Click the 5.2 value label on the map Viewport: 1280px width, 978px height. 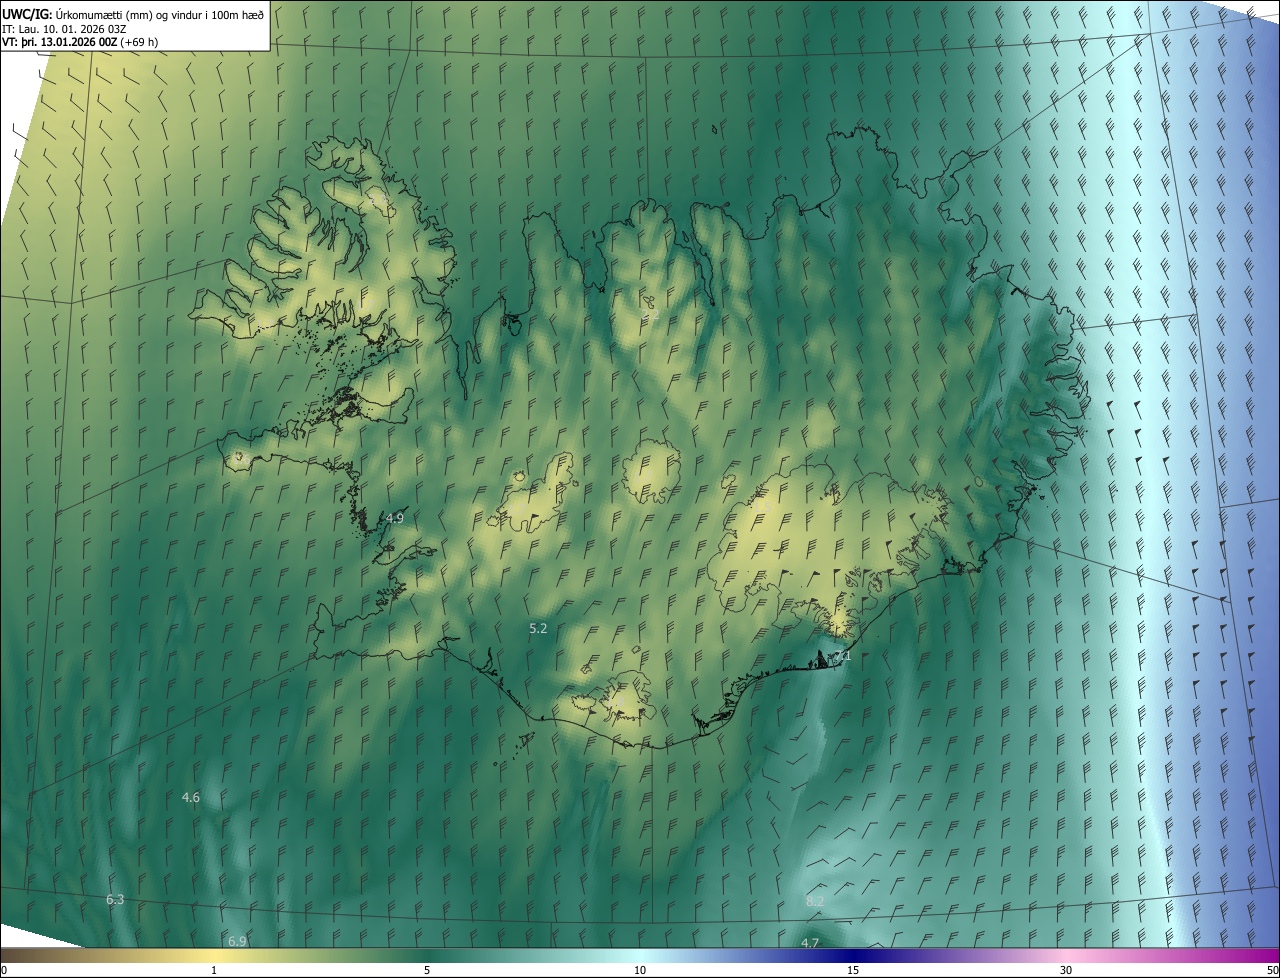(x=538, y=628)
